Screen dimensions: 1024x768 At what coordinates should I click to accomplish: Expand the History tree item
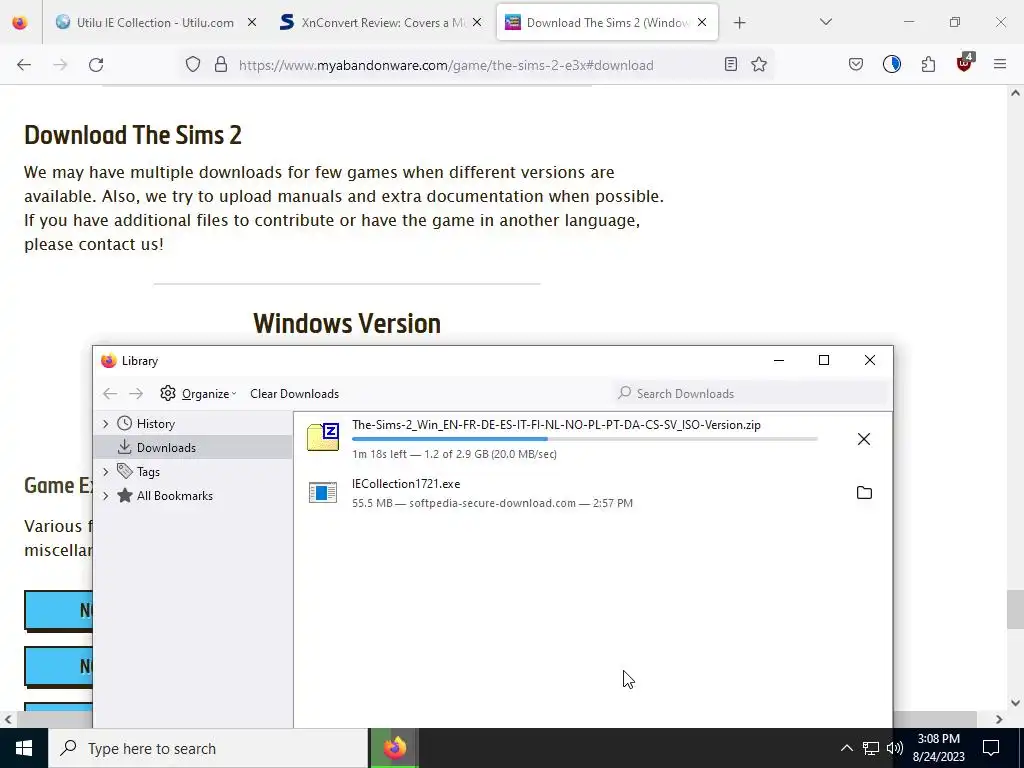(106, 424)
